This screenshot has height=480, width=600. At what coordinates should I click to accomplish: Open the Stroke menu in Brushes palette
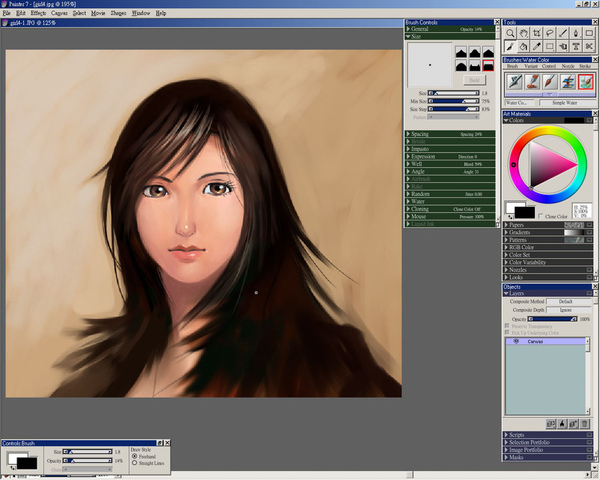pyautogui.click(x=585, y=66)
